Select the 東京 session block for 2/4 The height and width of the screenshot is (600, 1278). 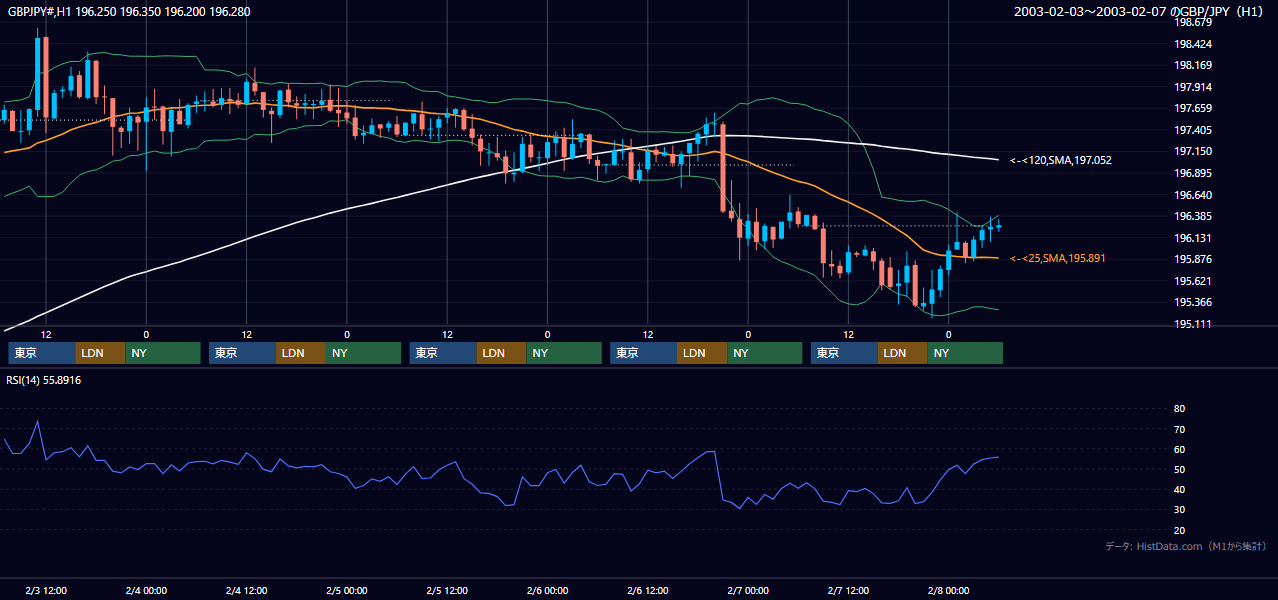[242, 353]
